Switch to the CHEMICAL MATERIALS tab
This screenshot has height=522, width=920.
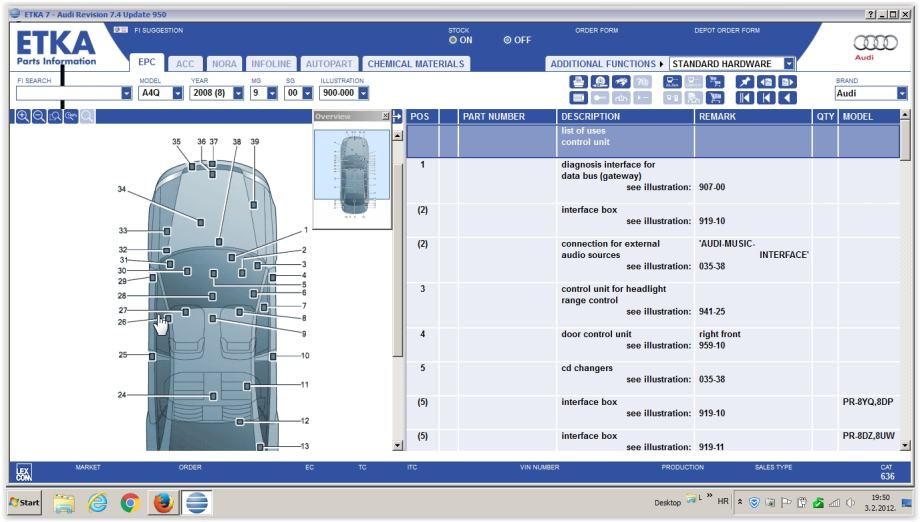click(x=416, y=64)
